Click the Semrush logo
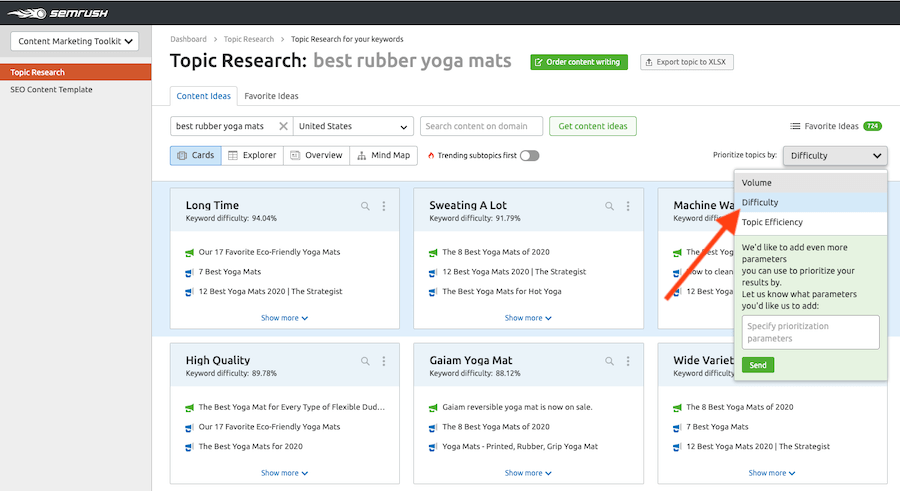 tap(57, 13)
